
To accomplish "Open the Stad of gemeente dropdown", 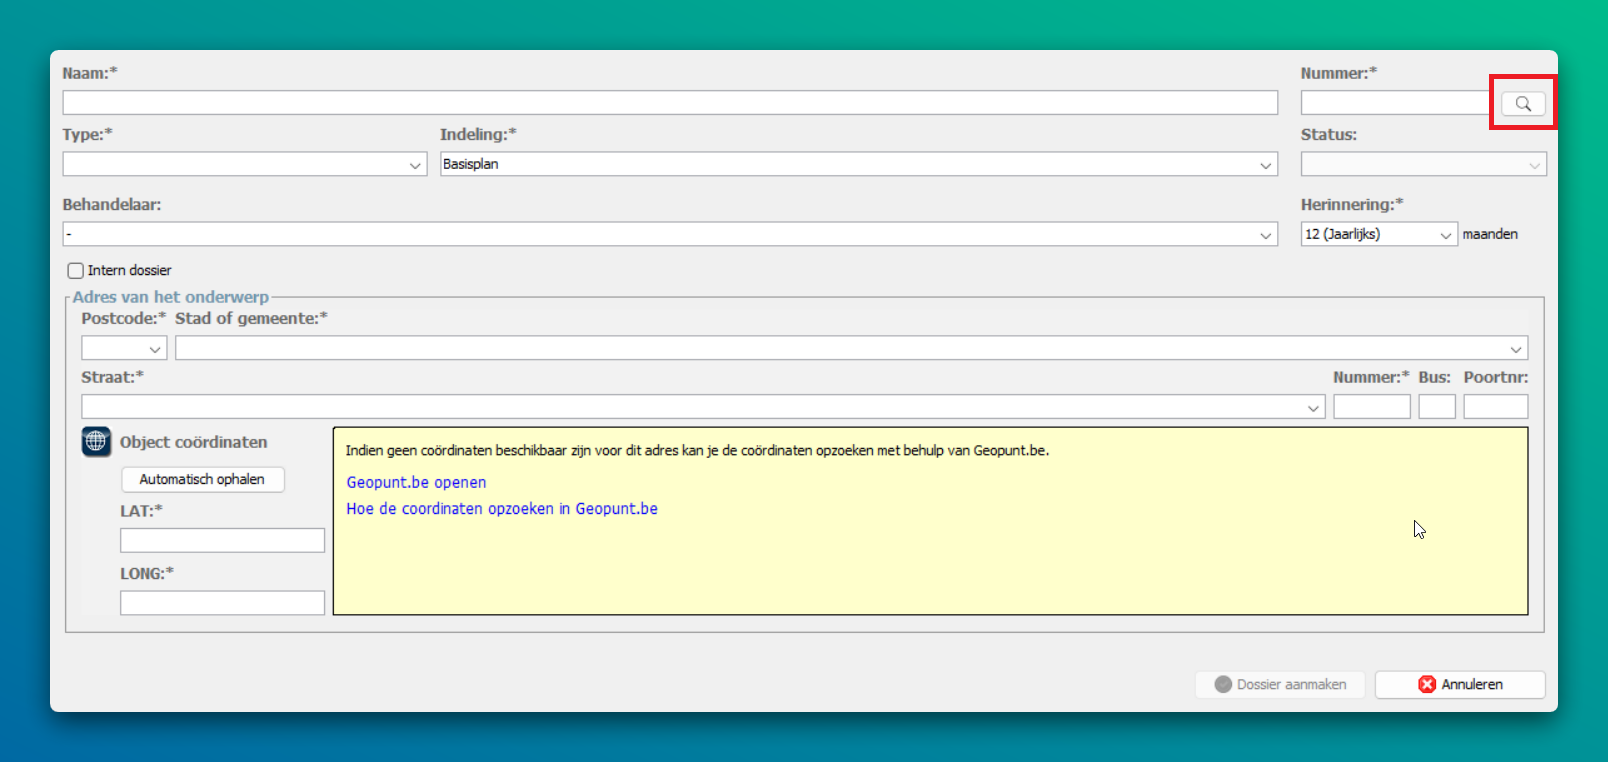I will (x=851, y=348).
